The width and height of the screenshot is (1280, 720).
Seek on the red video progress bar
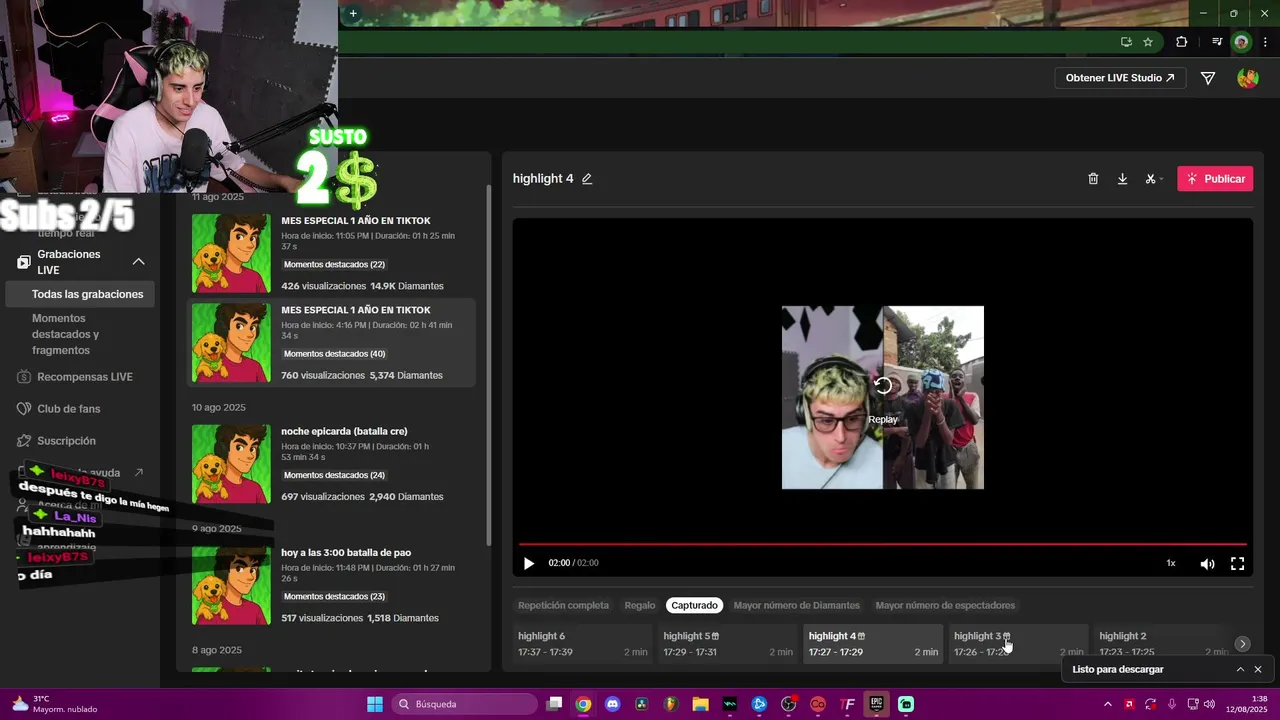pyautogui.click(x=882, y=544)
